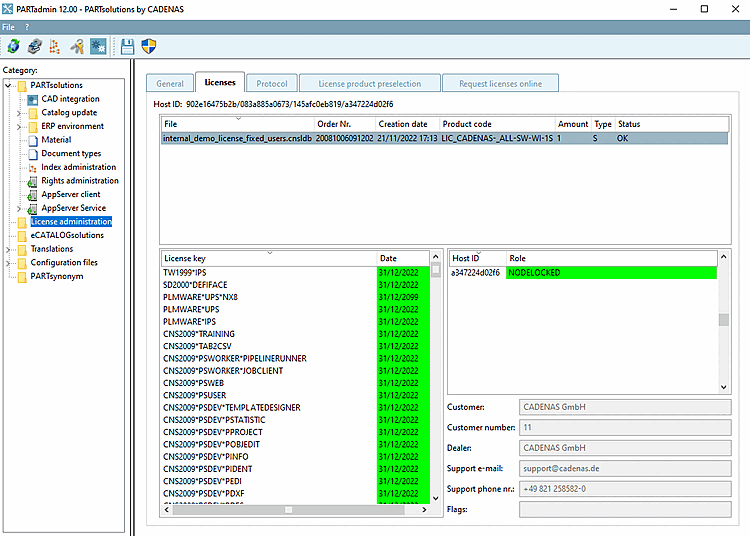Click the orange tree structure toolbar icon
Viewport: 750px width, 536px height.
click(55, 46)
